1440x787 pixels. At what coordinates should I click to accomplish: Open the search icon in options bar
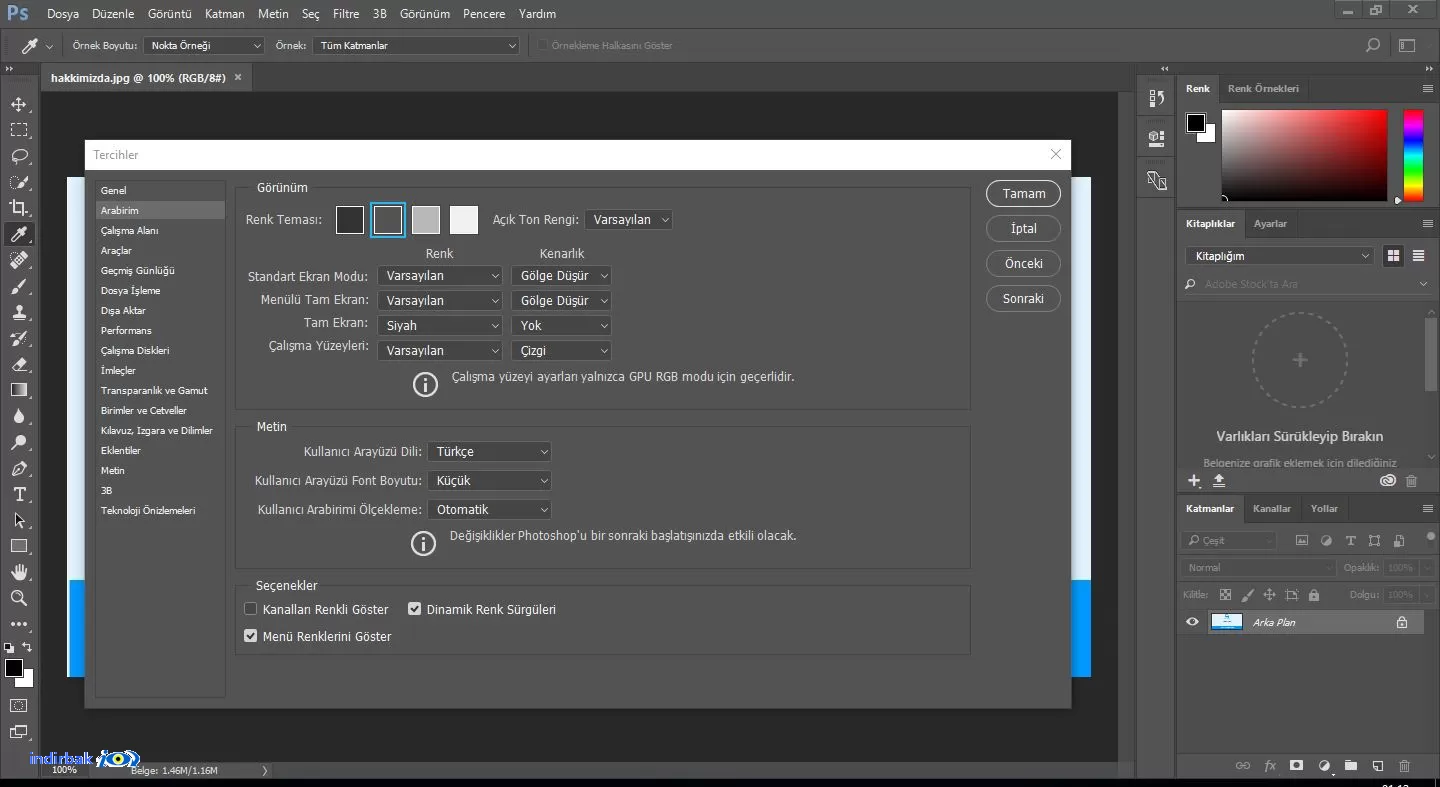[x=1373, y=45]
